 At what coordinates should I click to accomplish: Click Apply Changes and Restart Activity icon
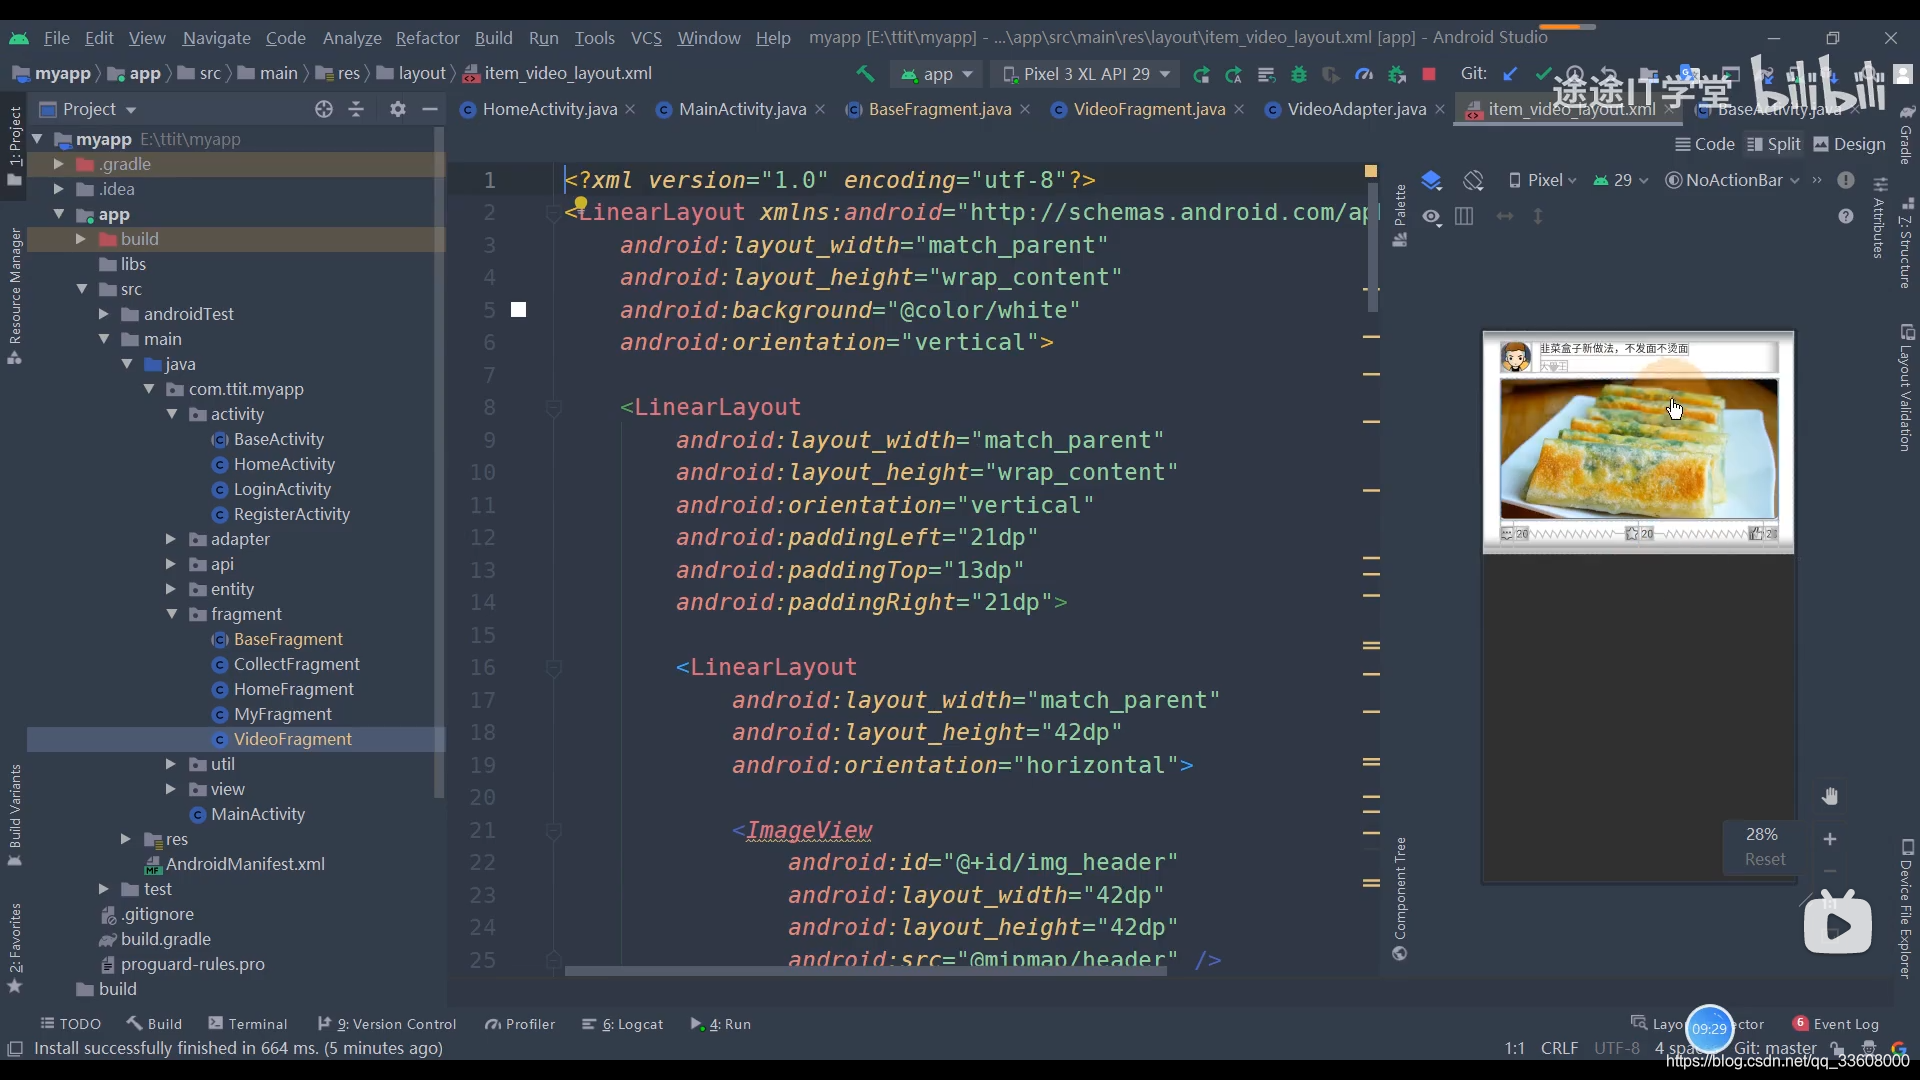[1234, 74]
